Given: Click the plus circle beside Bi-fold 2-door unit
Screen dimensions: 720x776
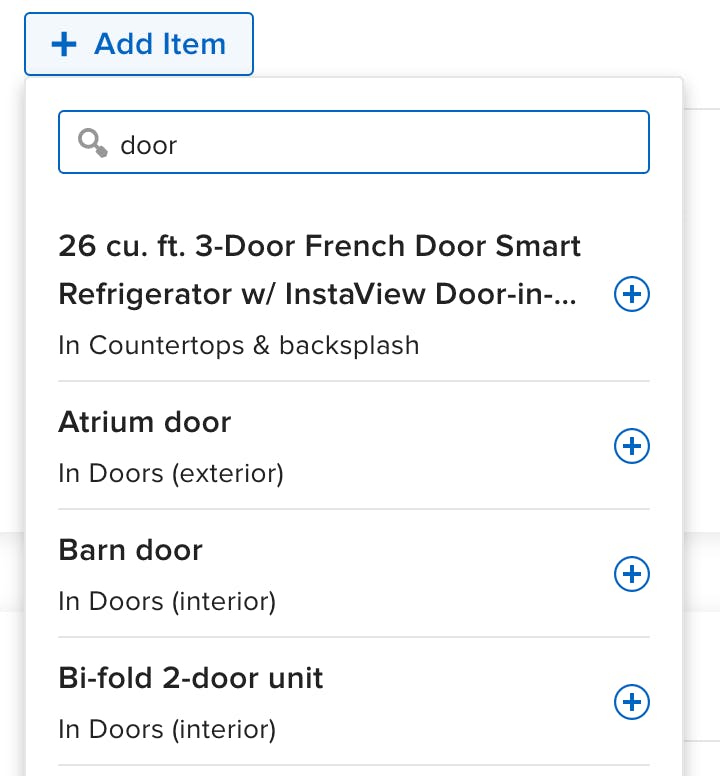Looking at the screenshot, I should pos(631,702).
